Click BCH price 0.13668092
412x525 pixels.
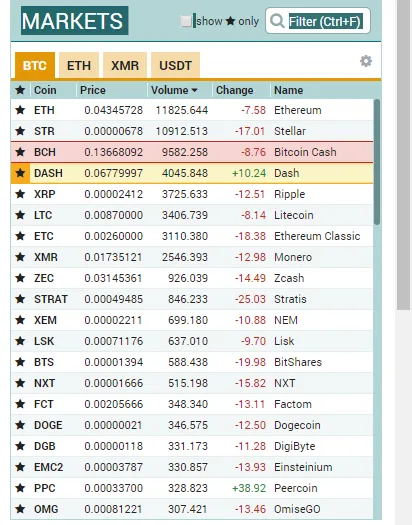113,152
